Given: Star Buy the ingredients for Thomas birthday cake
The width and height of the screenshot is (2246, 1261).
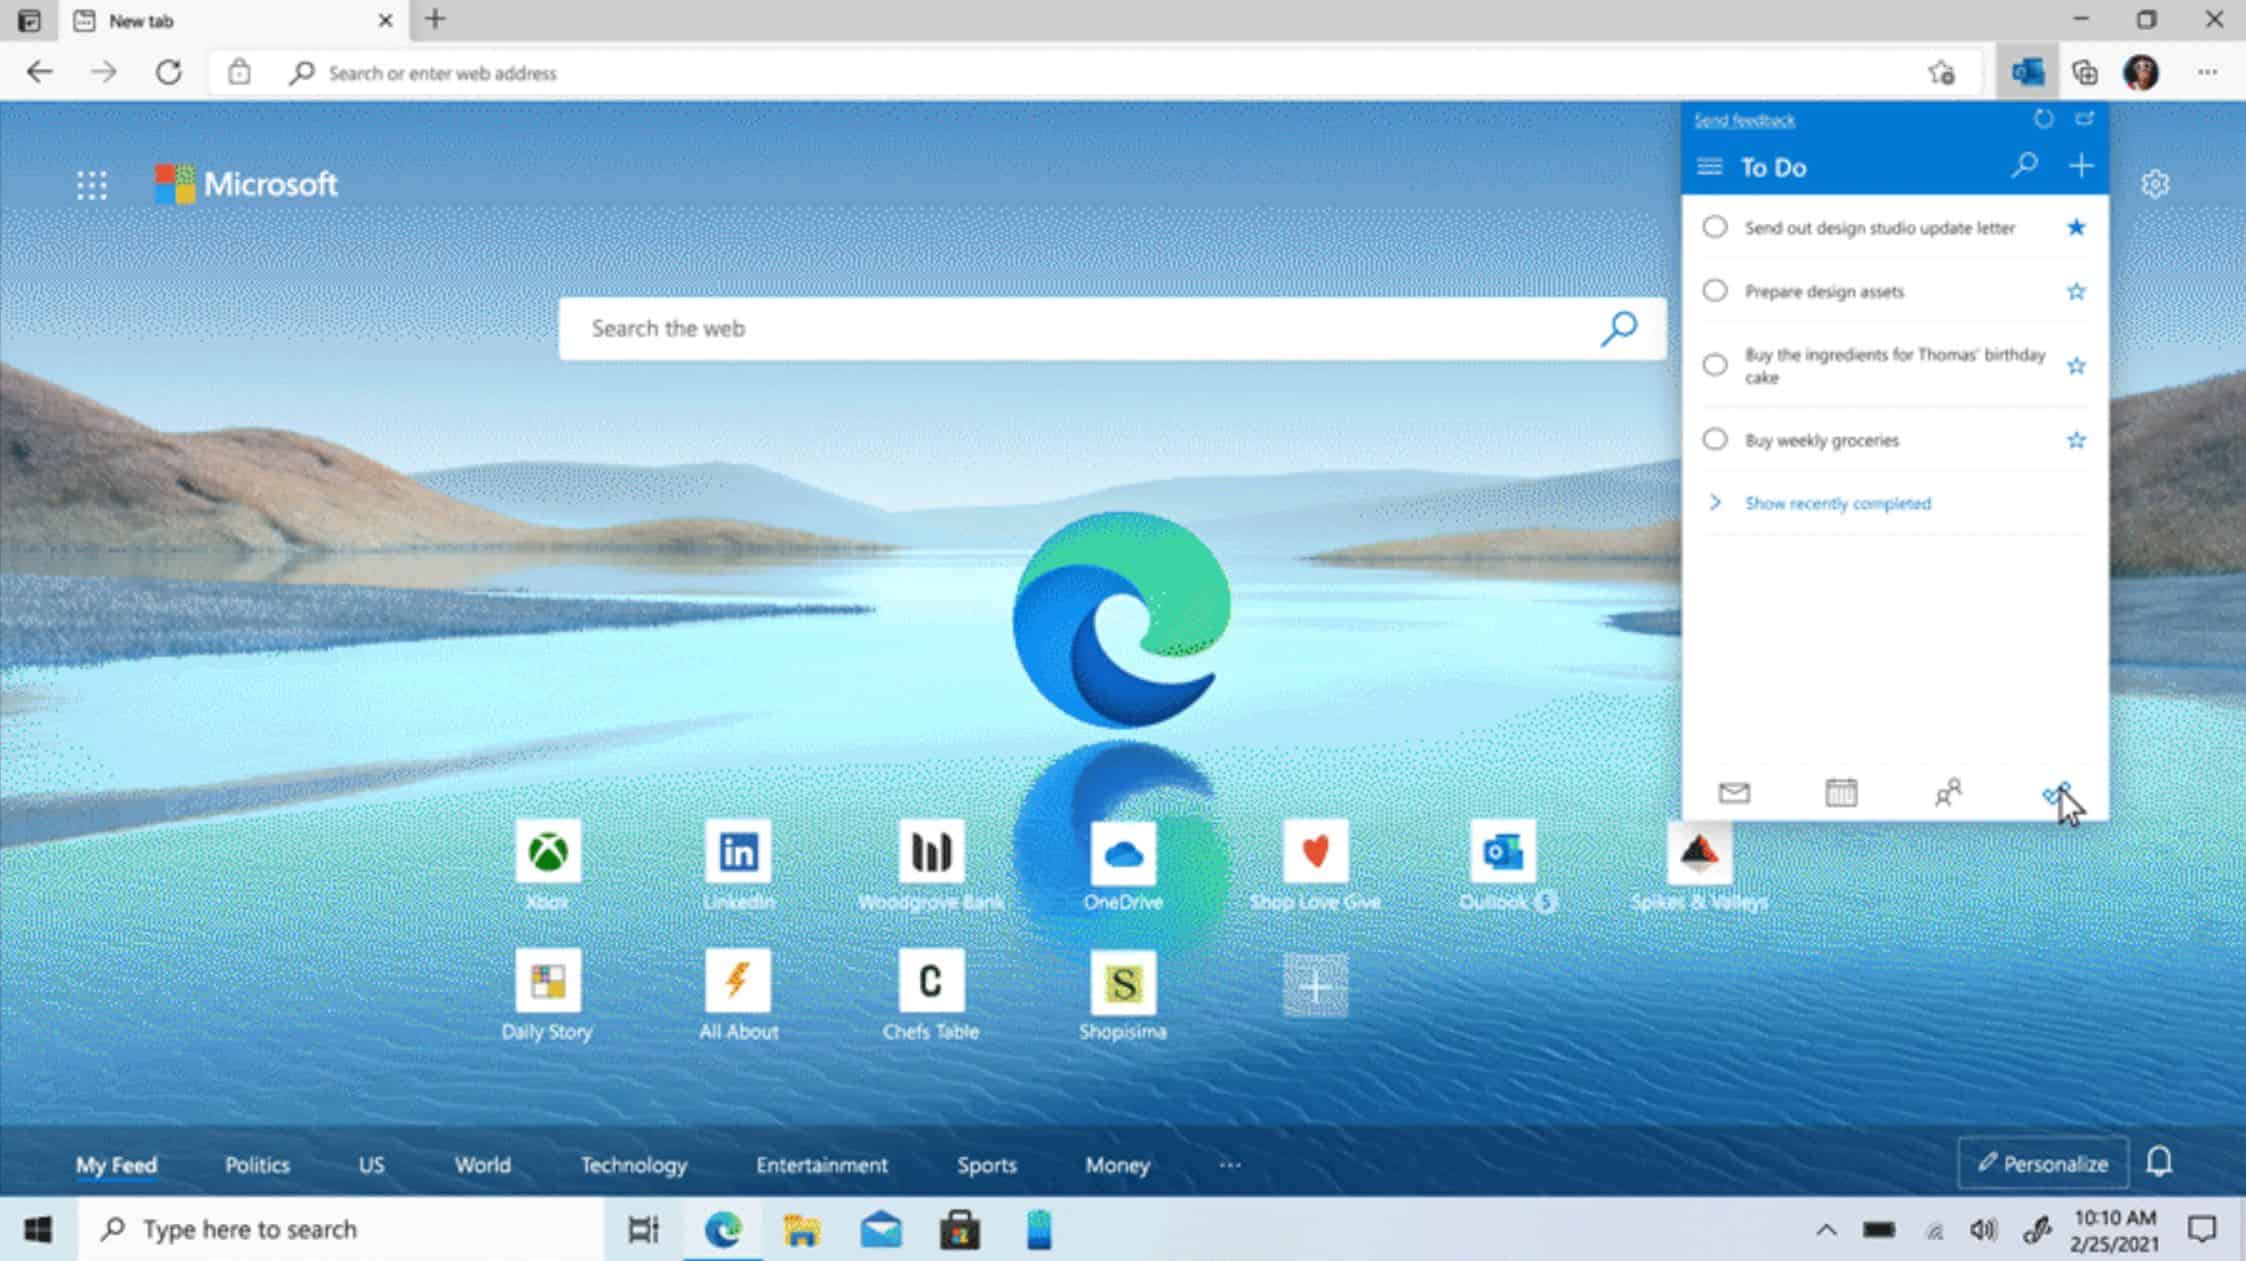Looking at the screenshot, I should (x=2076, y=364).
